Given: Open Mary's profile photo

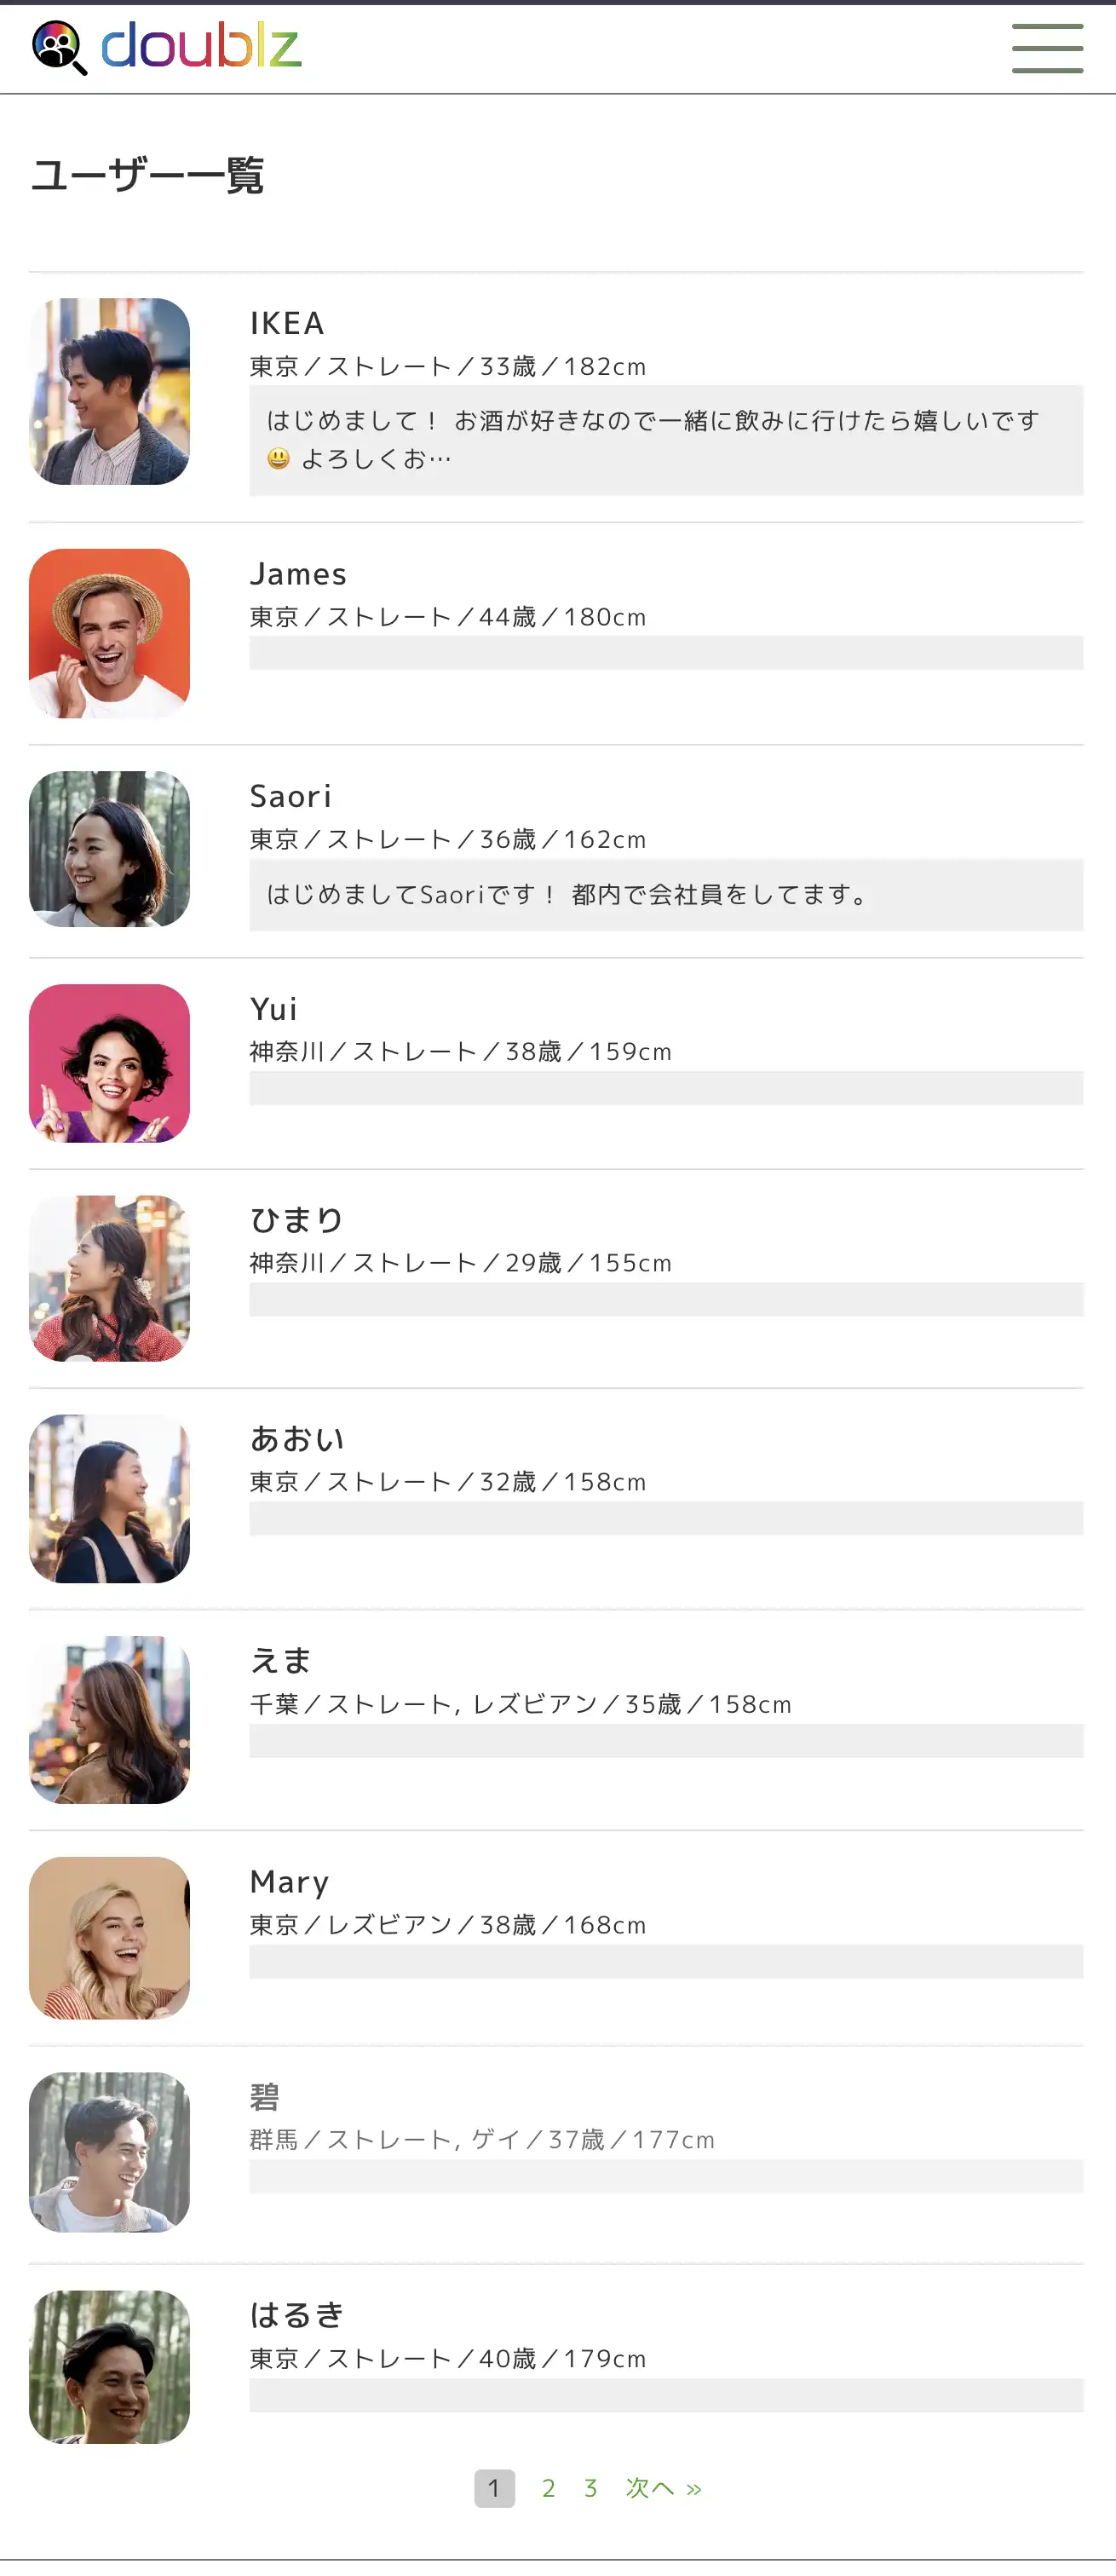Looking at the screenshot, I should [x=109, y=1938].
